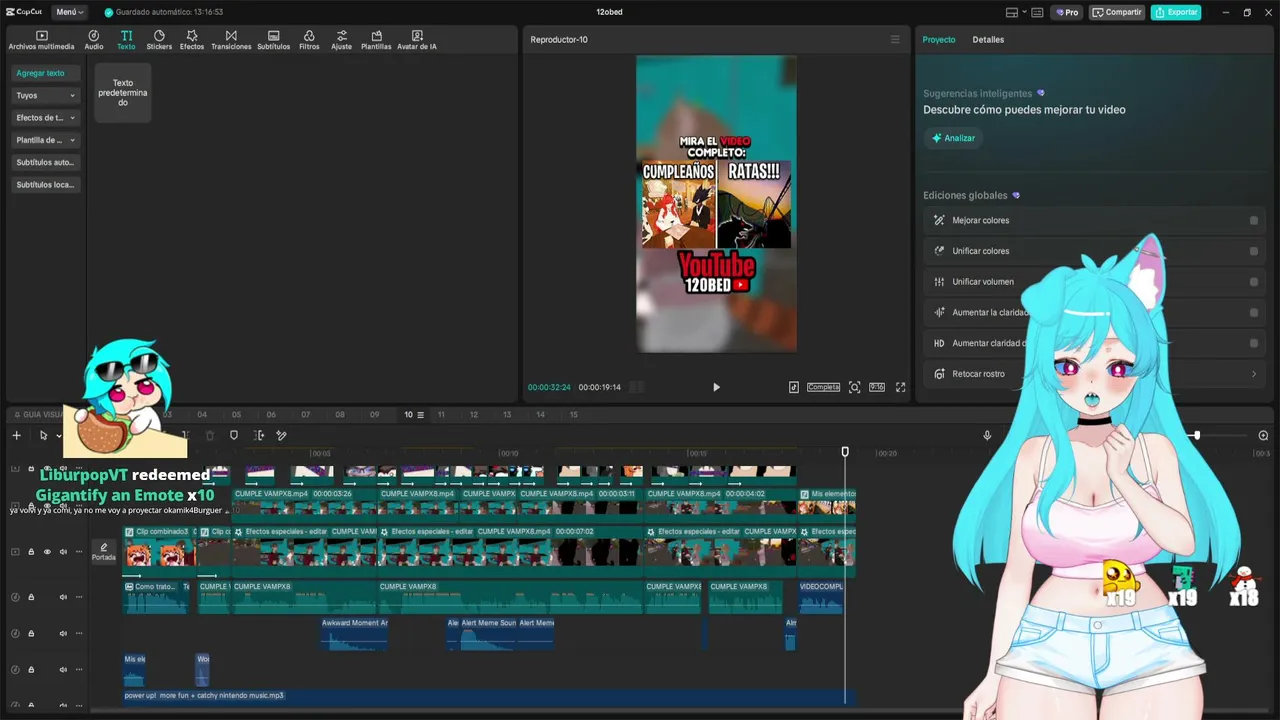Enable the Unificar volumen checkbox
This screenshot has height=720, width=1280.
[1254, 282]
